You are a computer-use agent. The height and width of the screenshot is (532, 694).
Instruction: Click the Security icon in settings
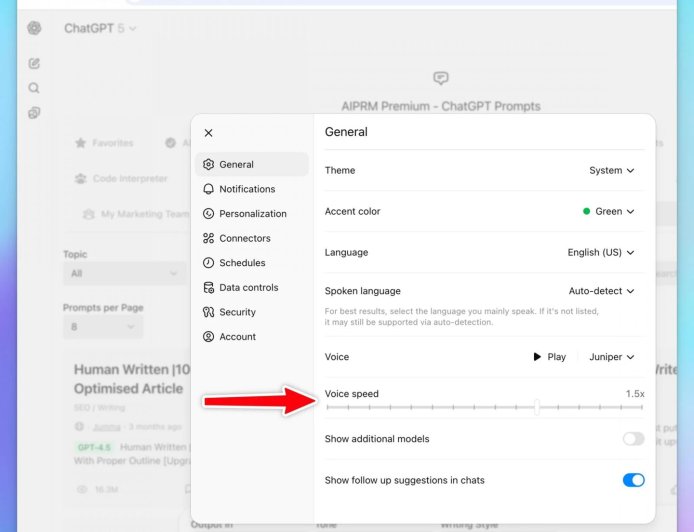209,312
